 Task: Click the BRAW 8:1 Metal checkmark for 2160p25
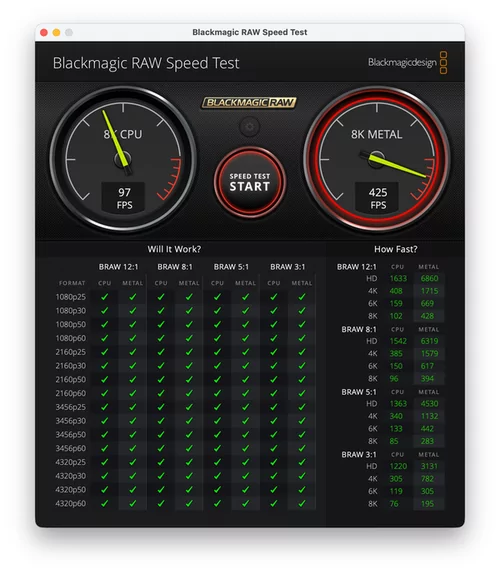coord(189,352)
